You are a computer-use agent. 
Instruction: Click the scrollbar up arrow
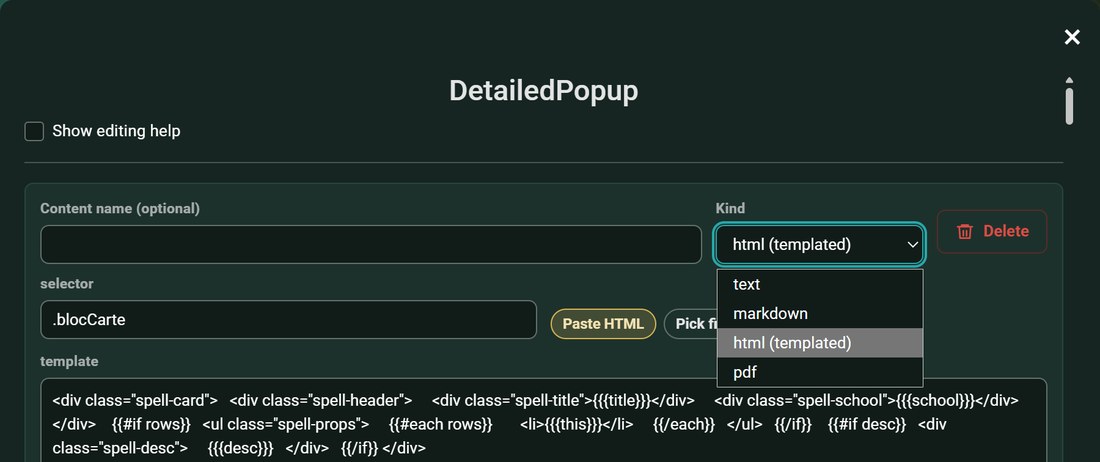pyautogui.click(x=1069, y=80)
